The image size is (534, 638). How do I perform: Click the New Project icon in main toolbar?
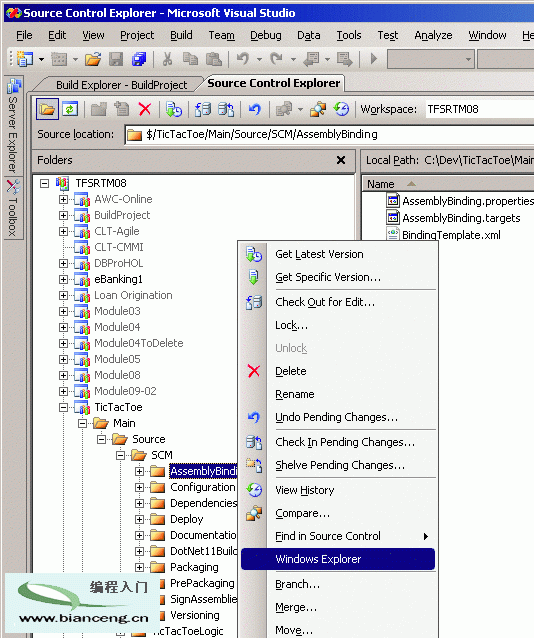[25, 59]
